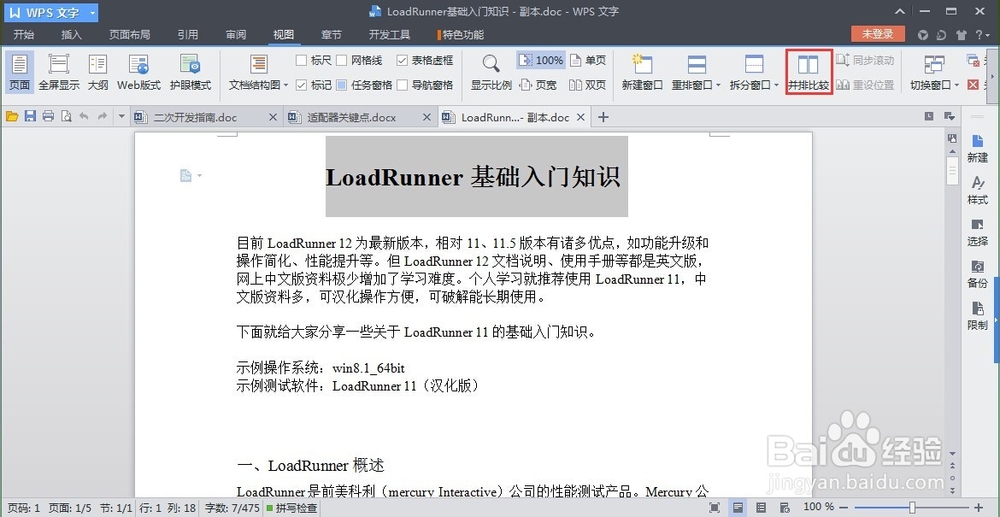
Task: Select status bar web layout icon
Action: pyautogui.click(x=783, y=507)
